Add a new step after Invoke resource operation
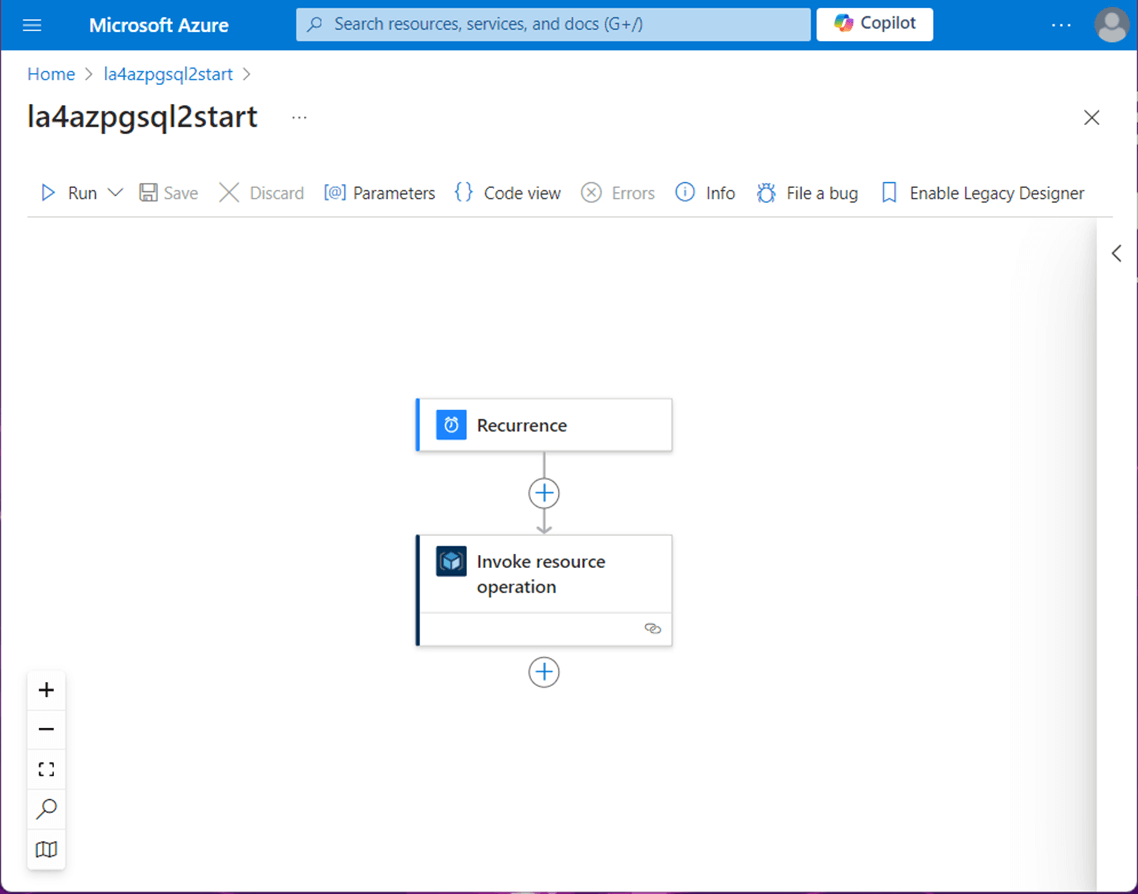The width and height of the screenshot is (1138, 894). pos(544,672)
